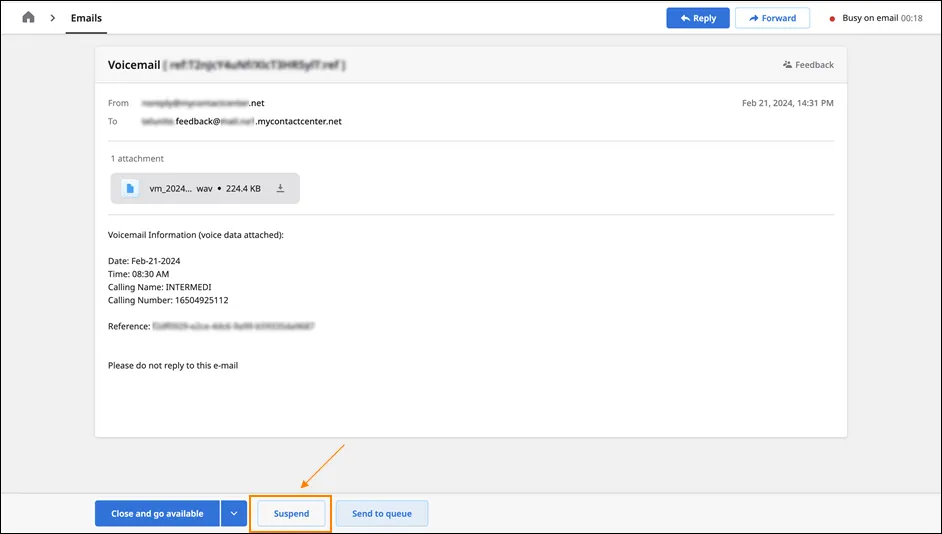Click the Reply button
Viewport: 942px width, 534px height.
point(697,18)
